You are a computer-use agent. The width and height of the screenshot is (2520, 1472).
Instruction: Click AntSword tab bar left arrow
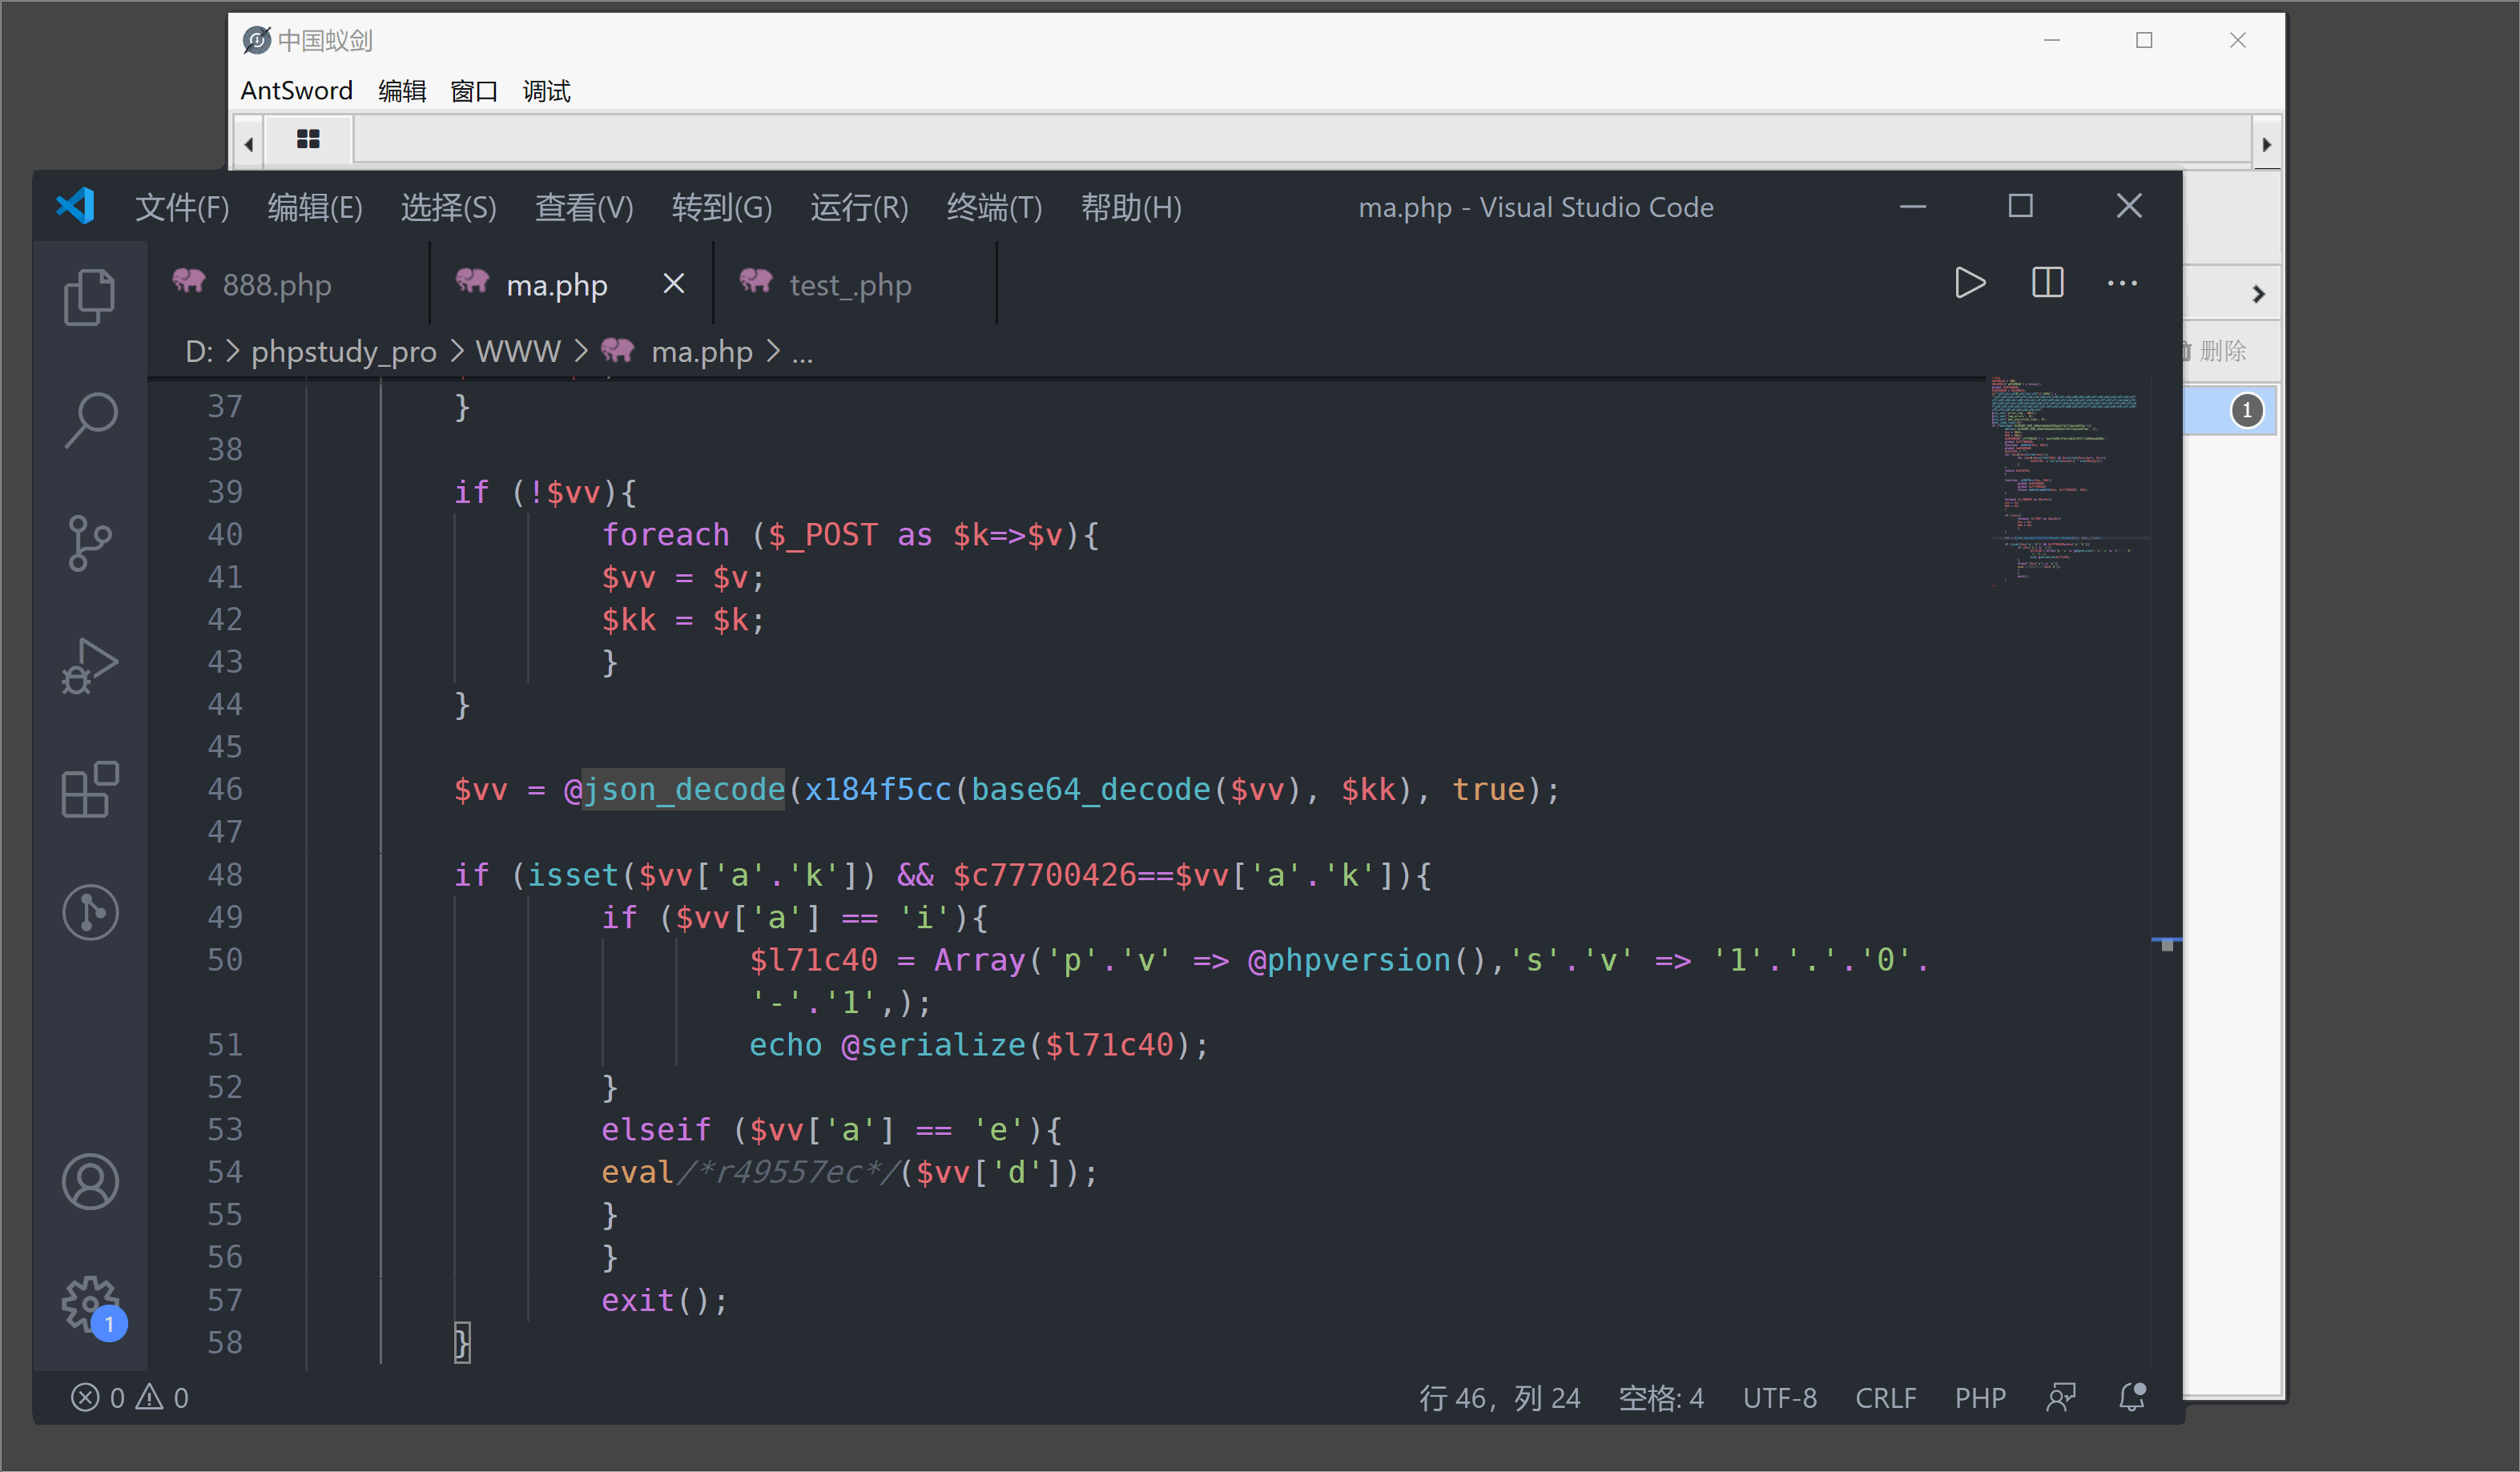pyautogui.click(x=248, y=144)
